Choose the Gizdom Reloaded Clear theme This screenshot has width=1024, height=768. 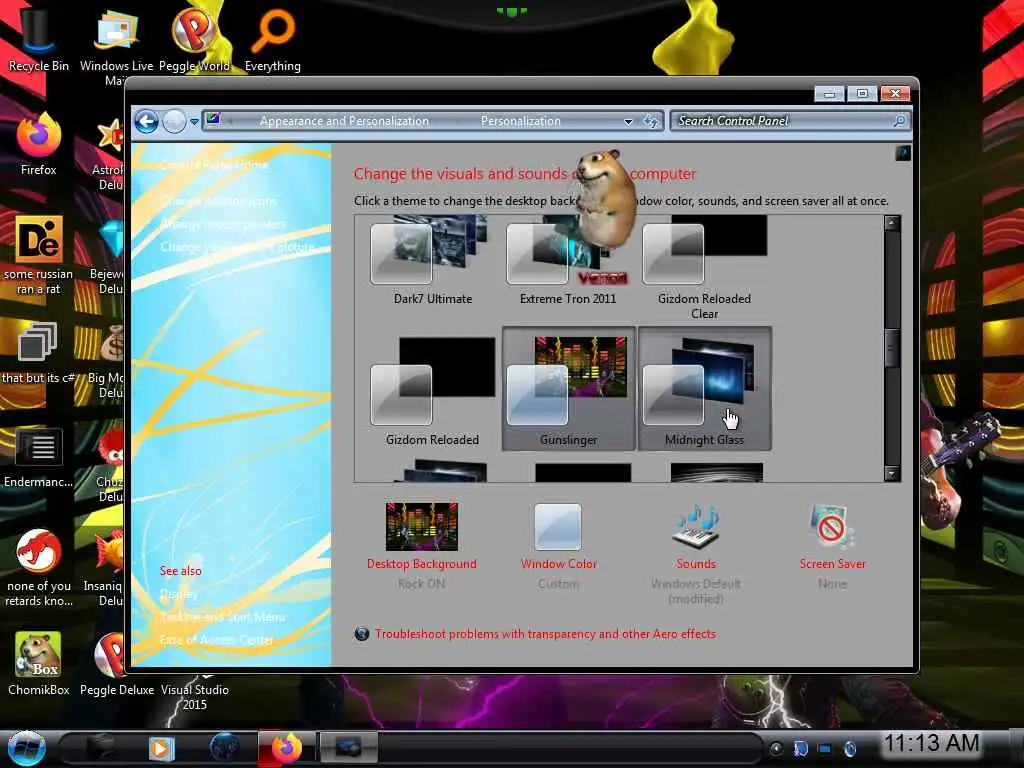[705, 269]
